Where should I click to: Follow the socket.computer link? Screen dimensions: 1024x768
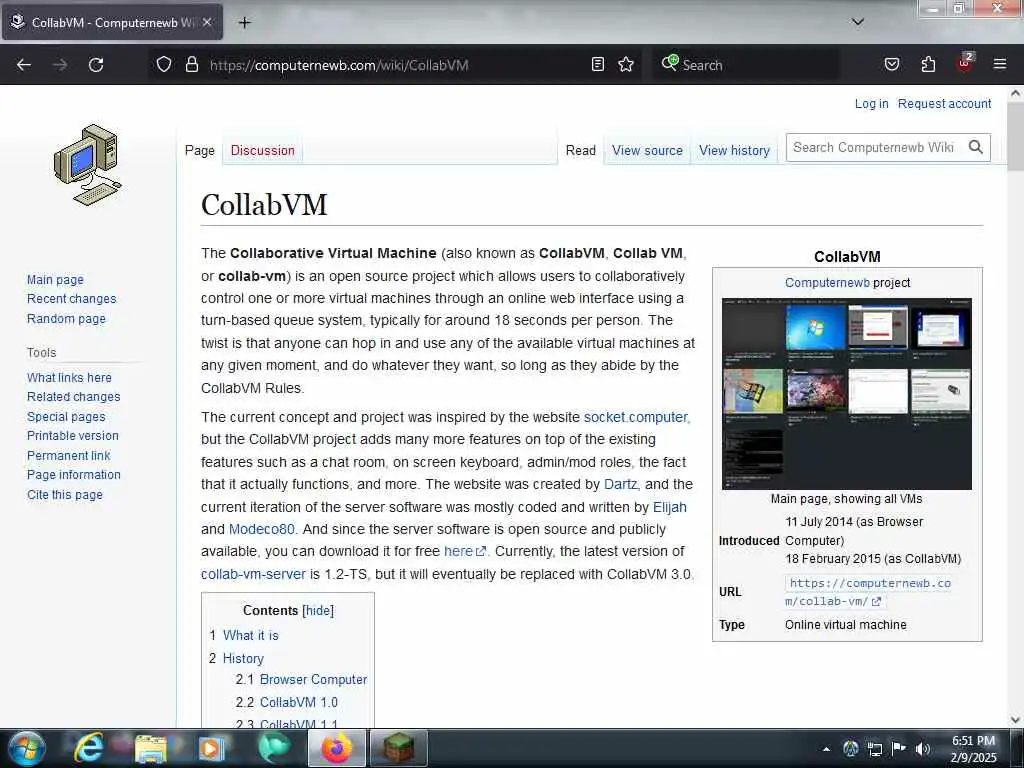pos(635,417)
